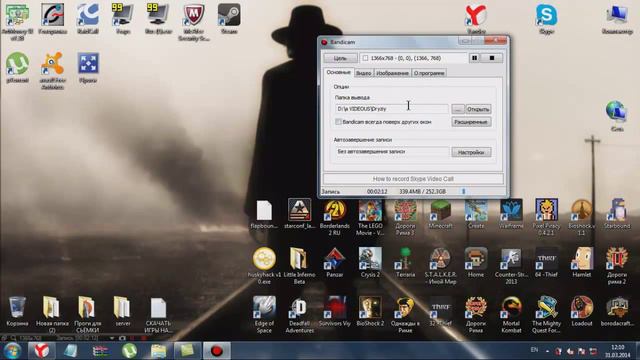
Task: Open the file explorer taskbar icon
Action: pyautogui.click(x=158, y=351)
